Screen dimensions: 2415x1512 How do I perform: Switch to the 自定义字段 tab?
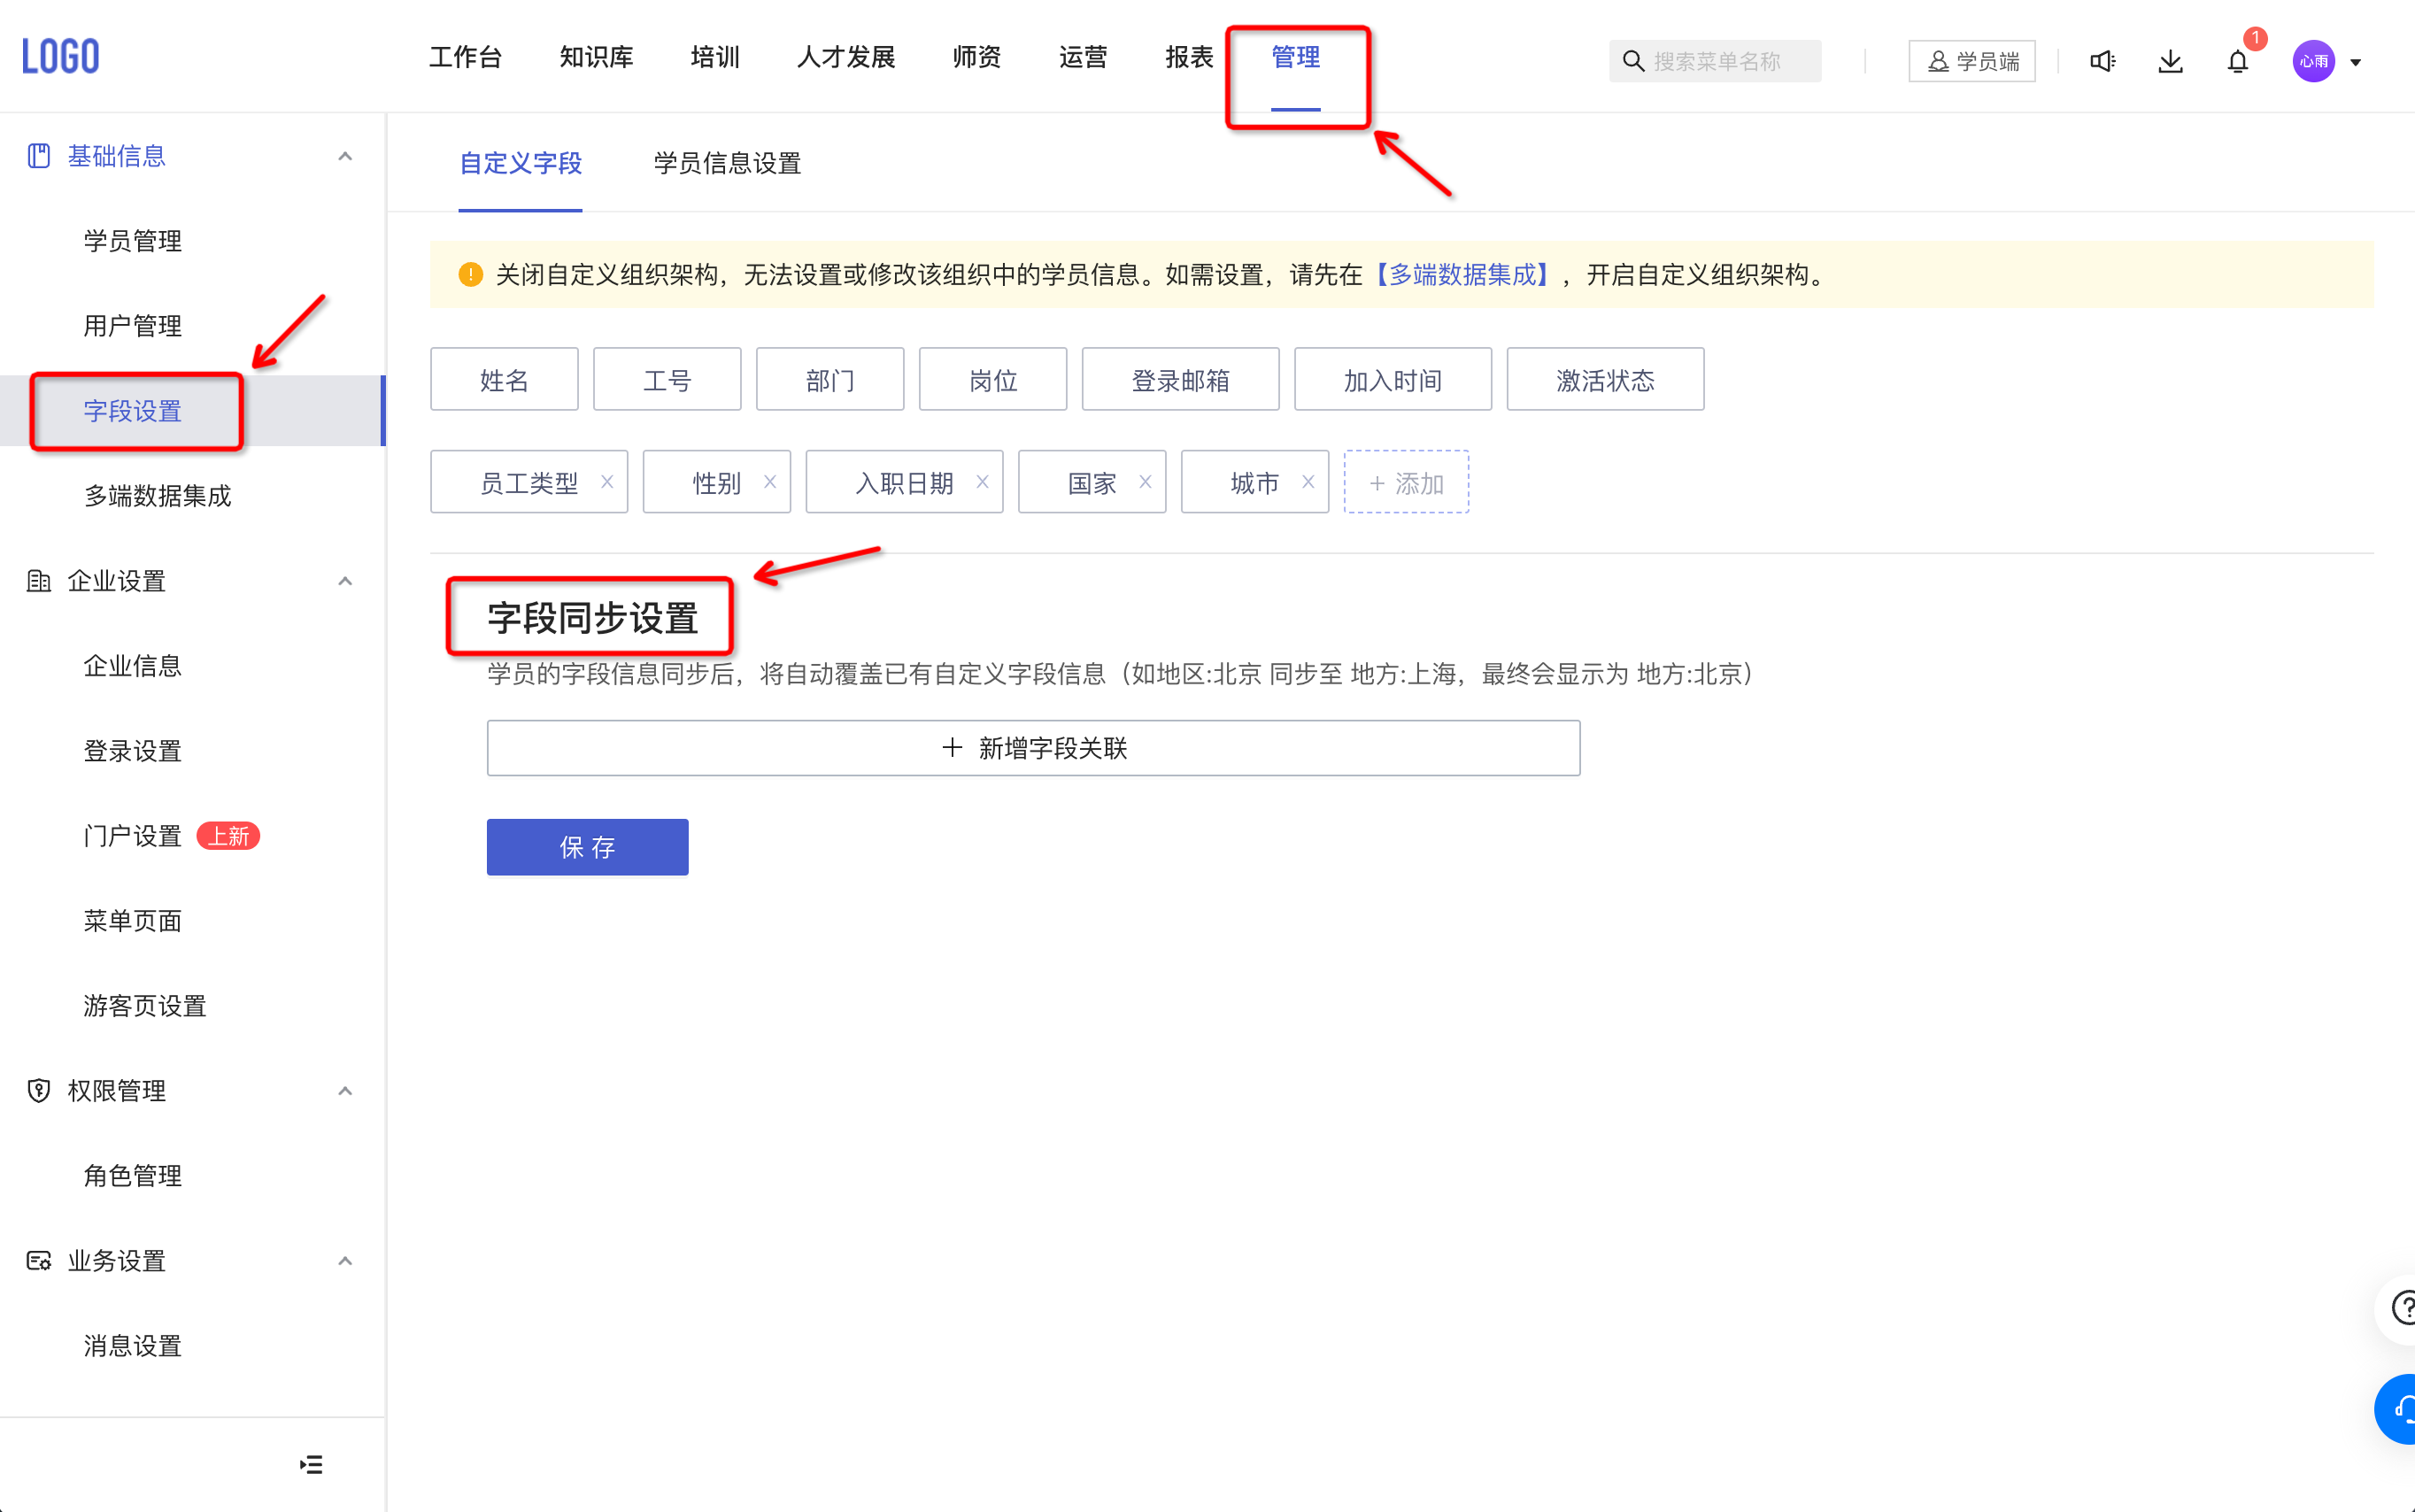[521, 163]
